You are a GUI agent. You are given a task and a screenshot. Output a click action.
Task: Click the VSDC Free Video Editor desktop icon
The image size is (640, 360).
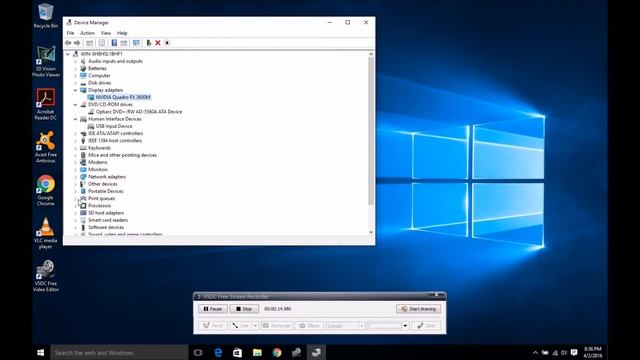[46, 276]
